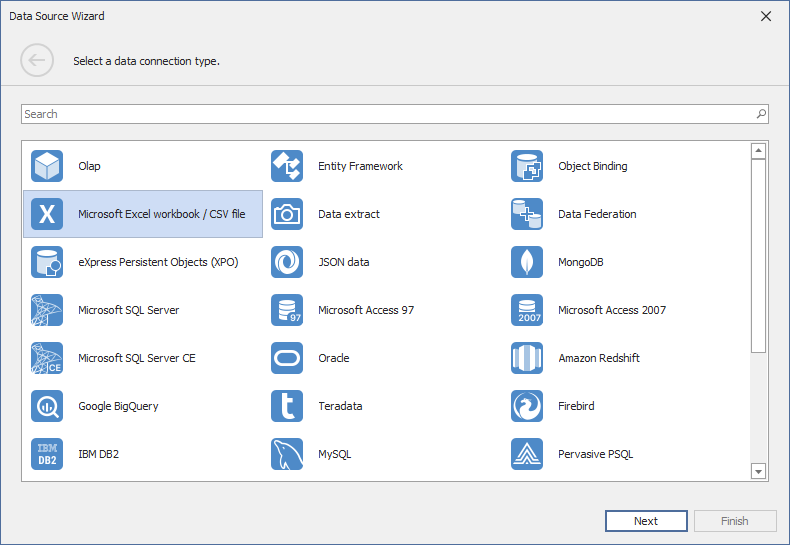
Task: Click the Data extract camera icon
Action: click(x=287, y=214)
